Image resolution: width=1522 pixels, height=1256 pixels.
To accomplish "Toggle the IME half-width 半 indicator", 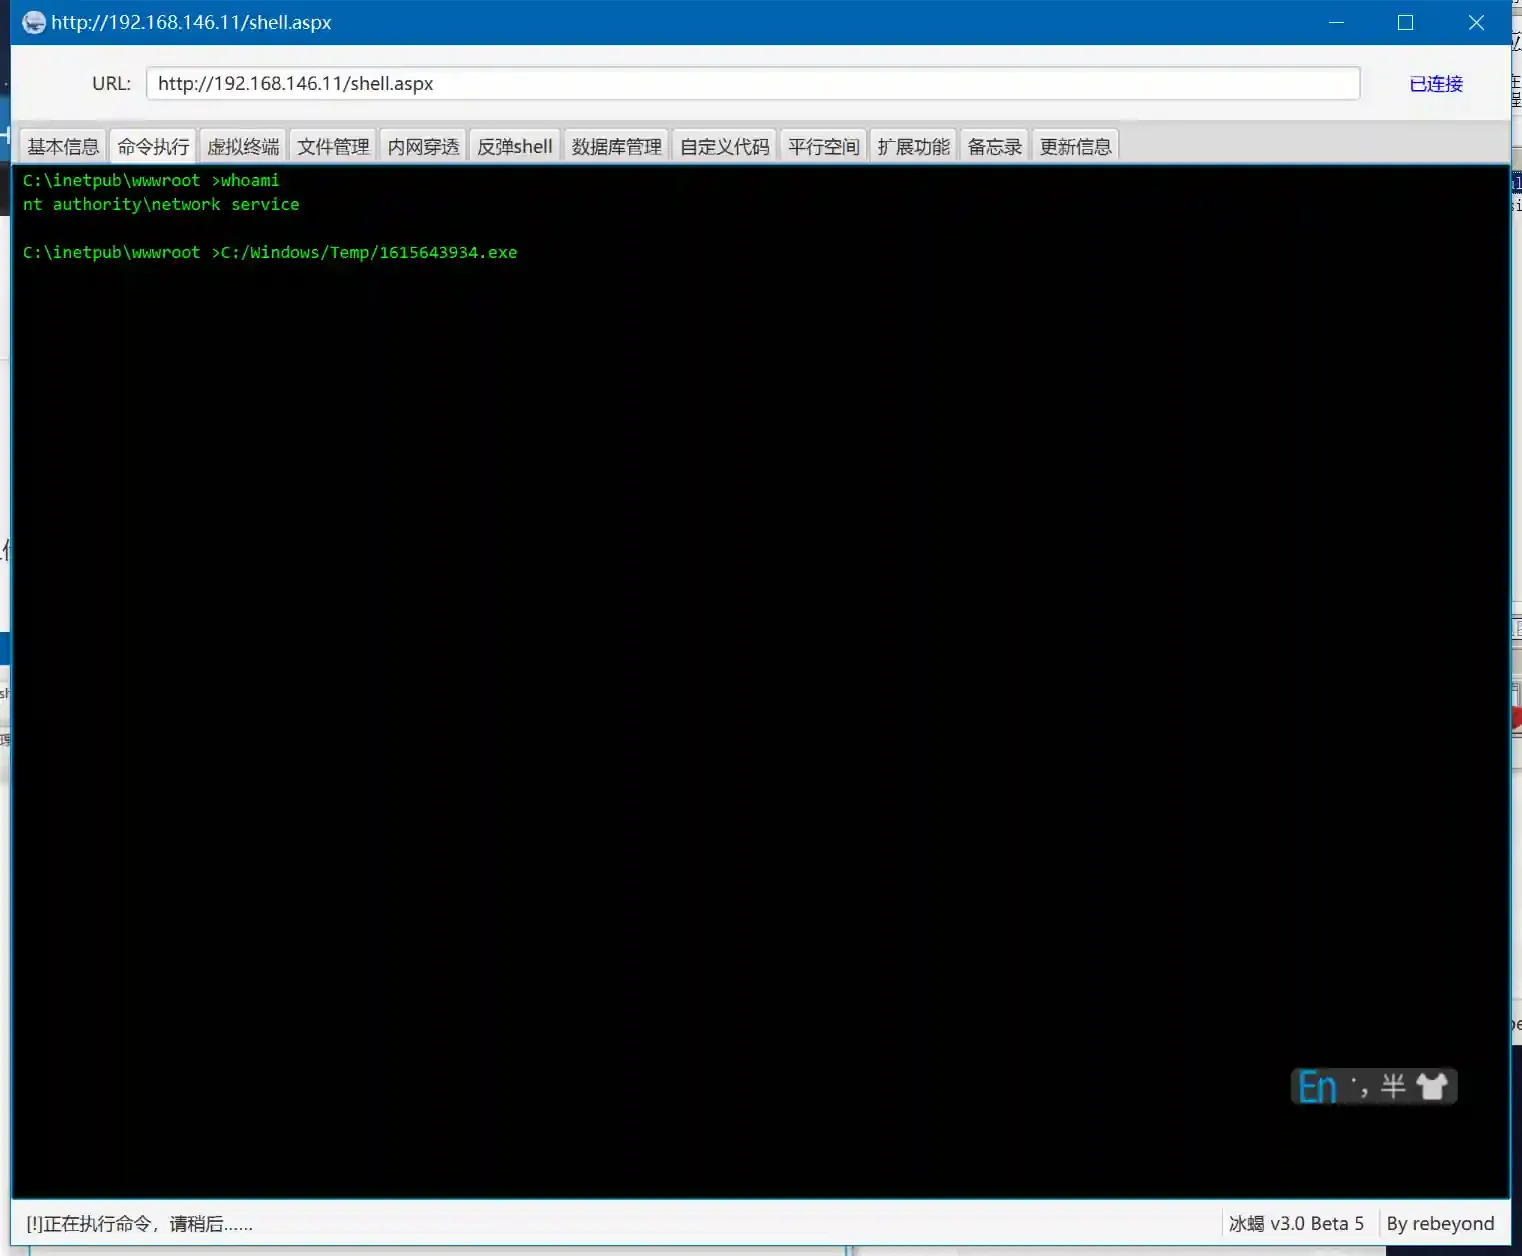I will click(x=1393, y=1086).
